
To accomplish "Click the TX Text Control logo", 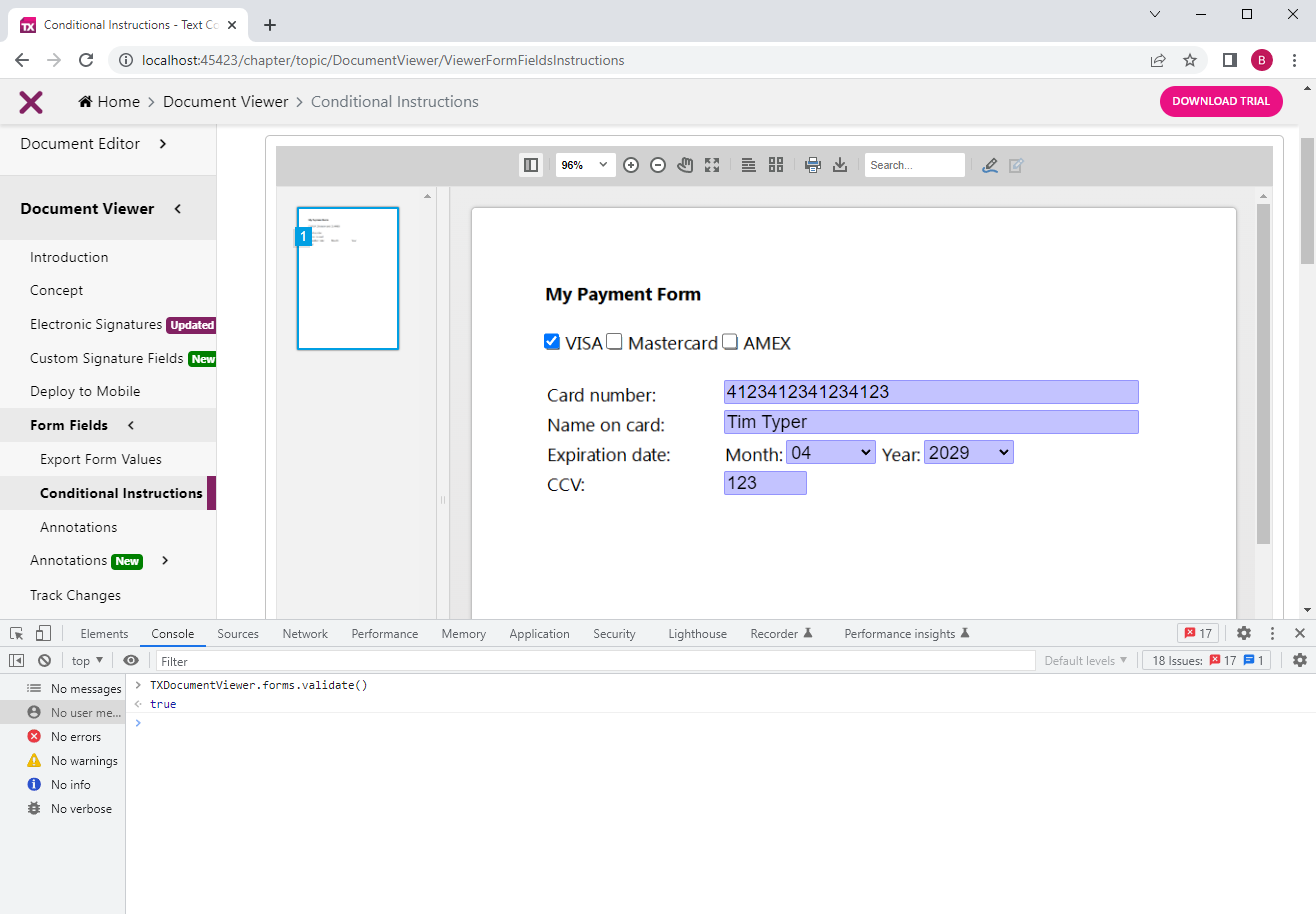I will [31, 101].
